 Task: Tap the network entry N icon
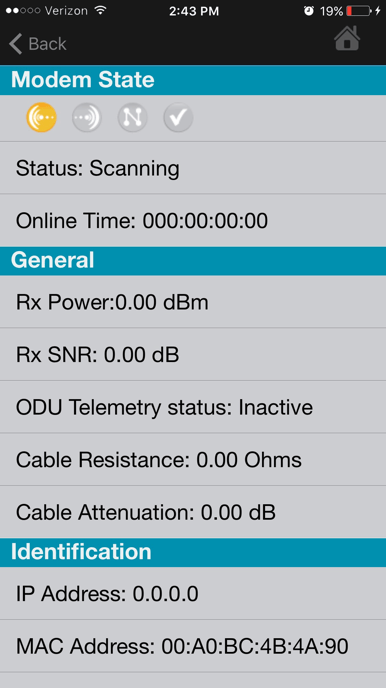(x=132, y=118)
